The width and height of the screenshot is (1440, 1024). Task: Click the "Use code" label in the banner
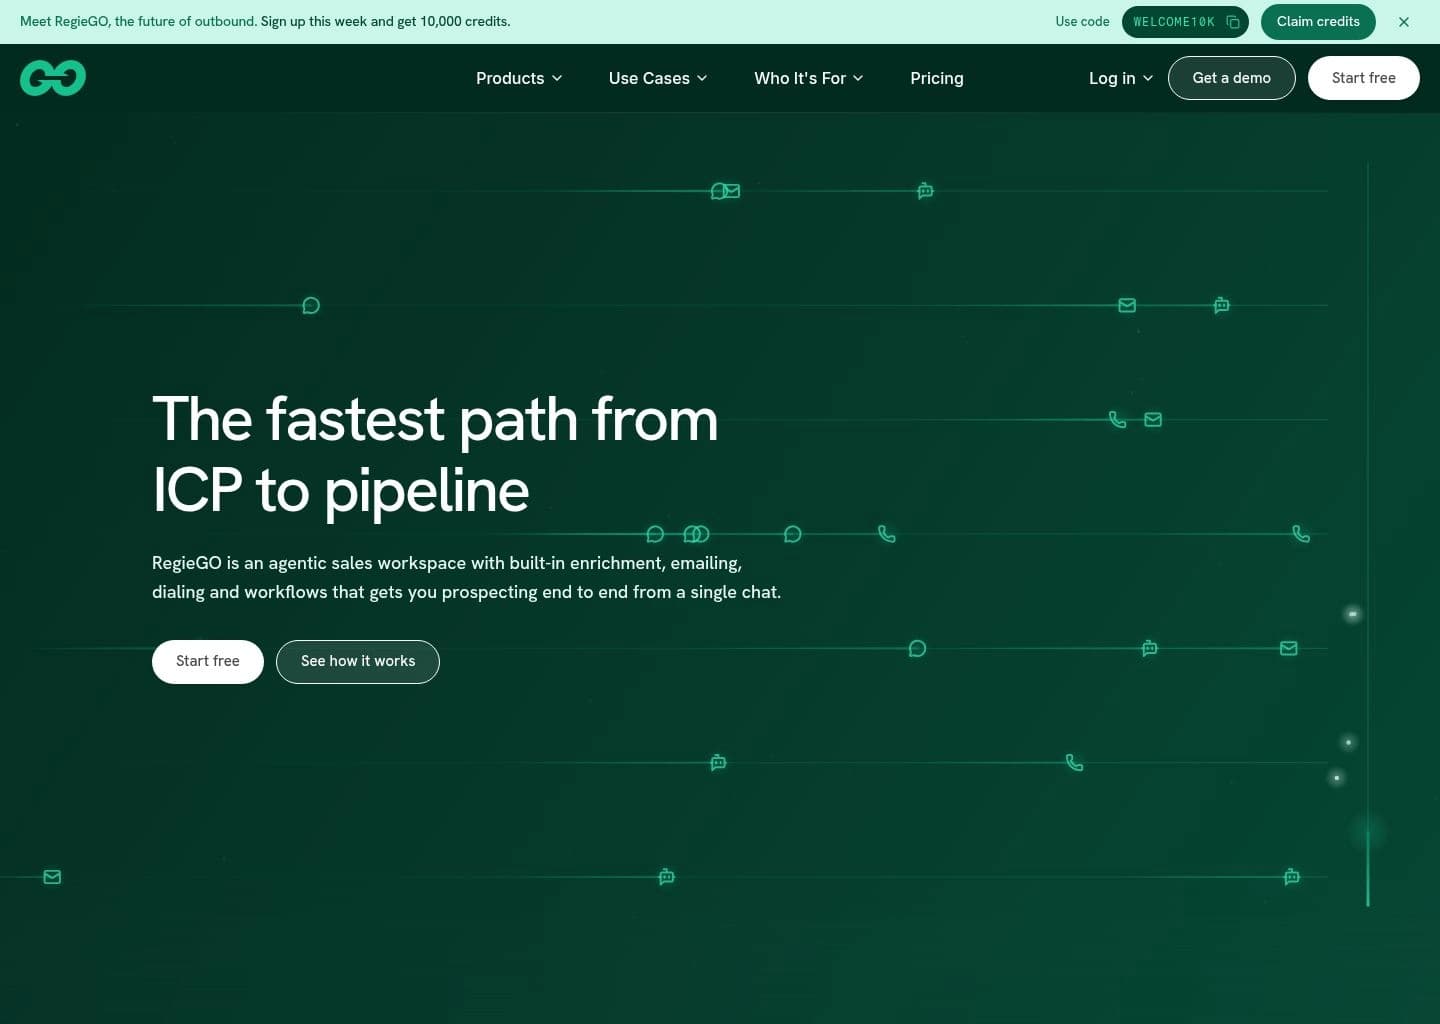point(1082,22)
